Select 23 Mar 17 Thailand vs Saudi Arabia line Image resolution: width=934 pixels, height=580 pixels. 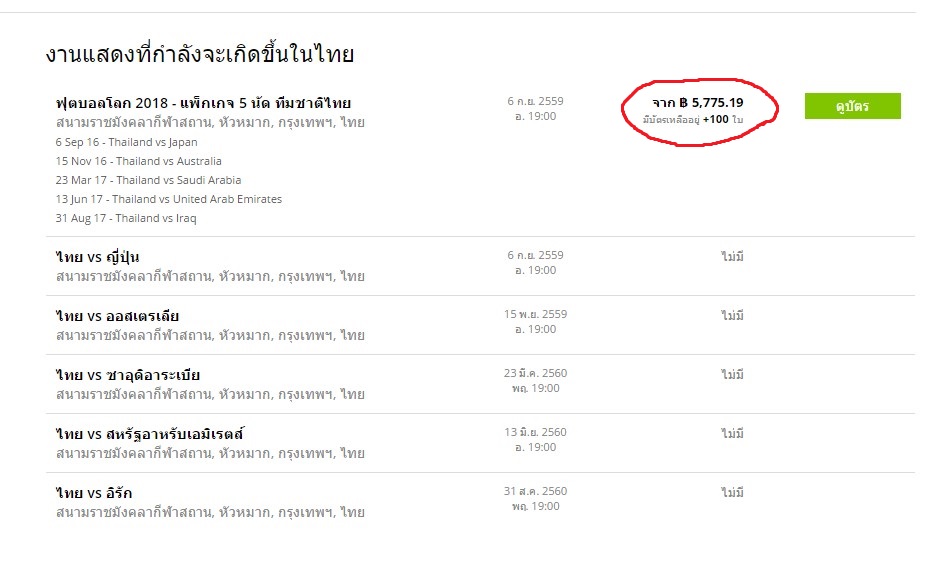[149, 180]
